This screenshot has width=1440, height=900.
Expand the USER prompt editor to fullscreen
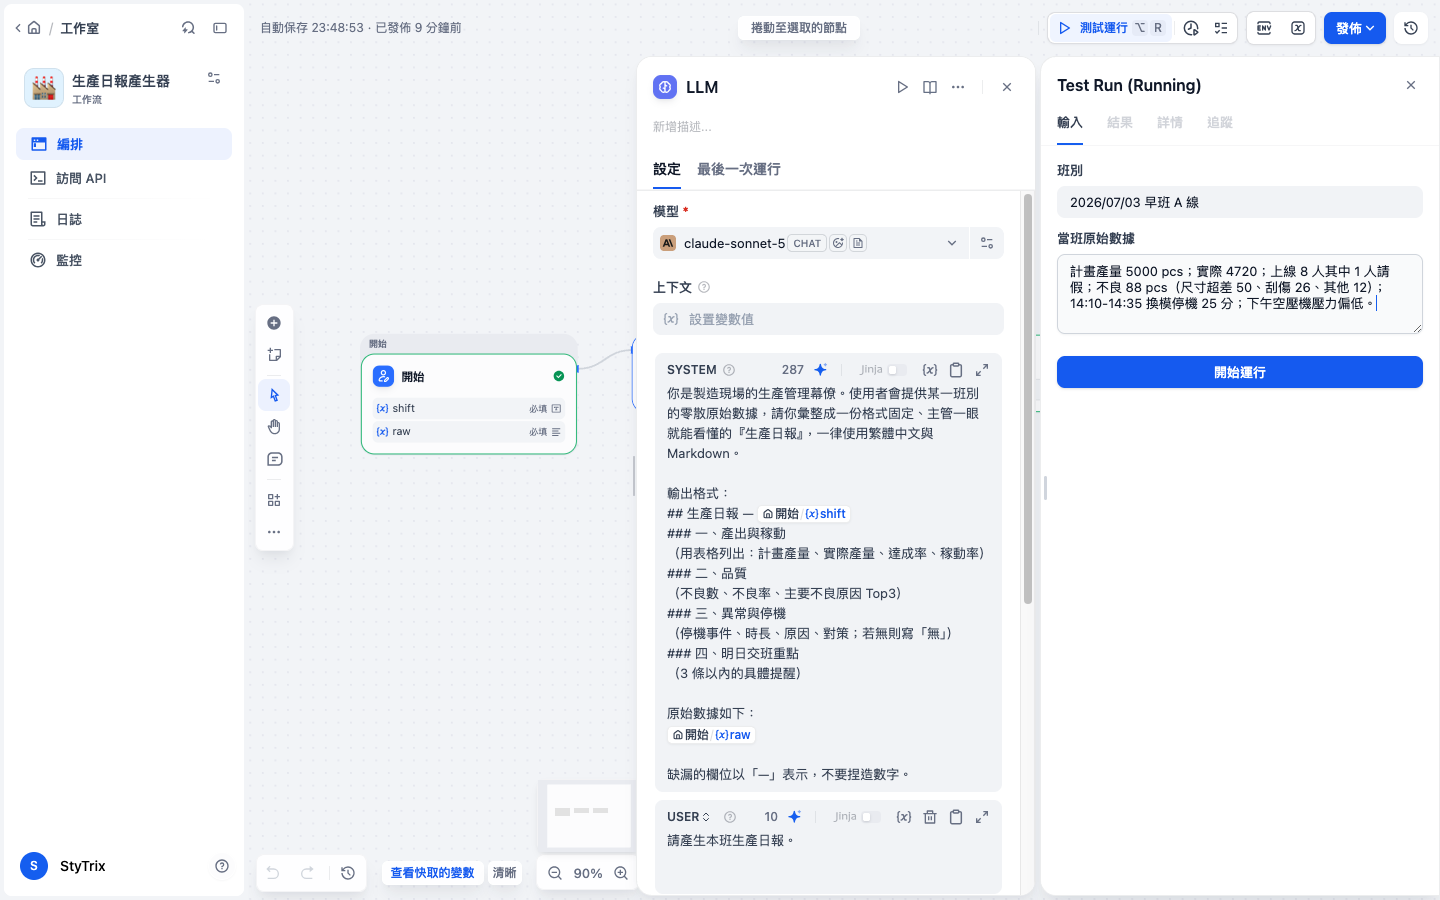click(982, 816)
